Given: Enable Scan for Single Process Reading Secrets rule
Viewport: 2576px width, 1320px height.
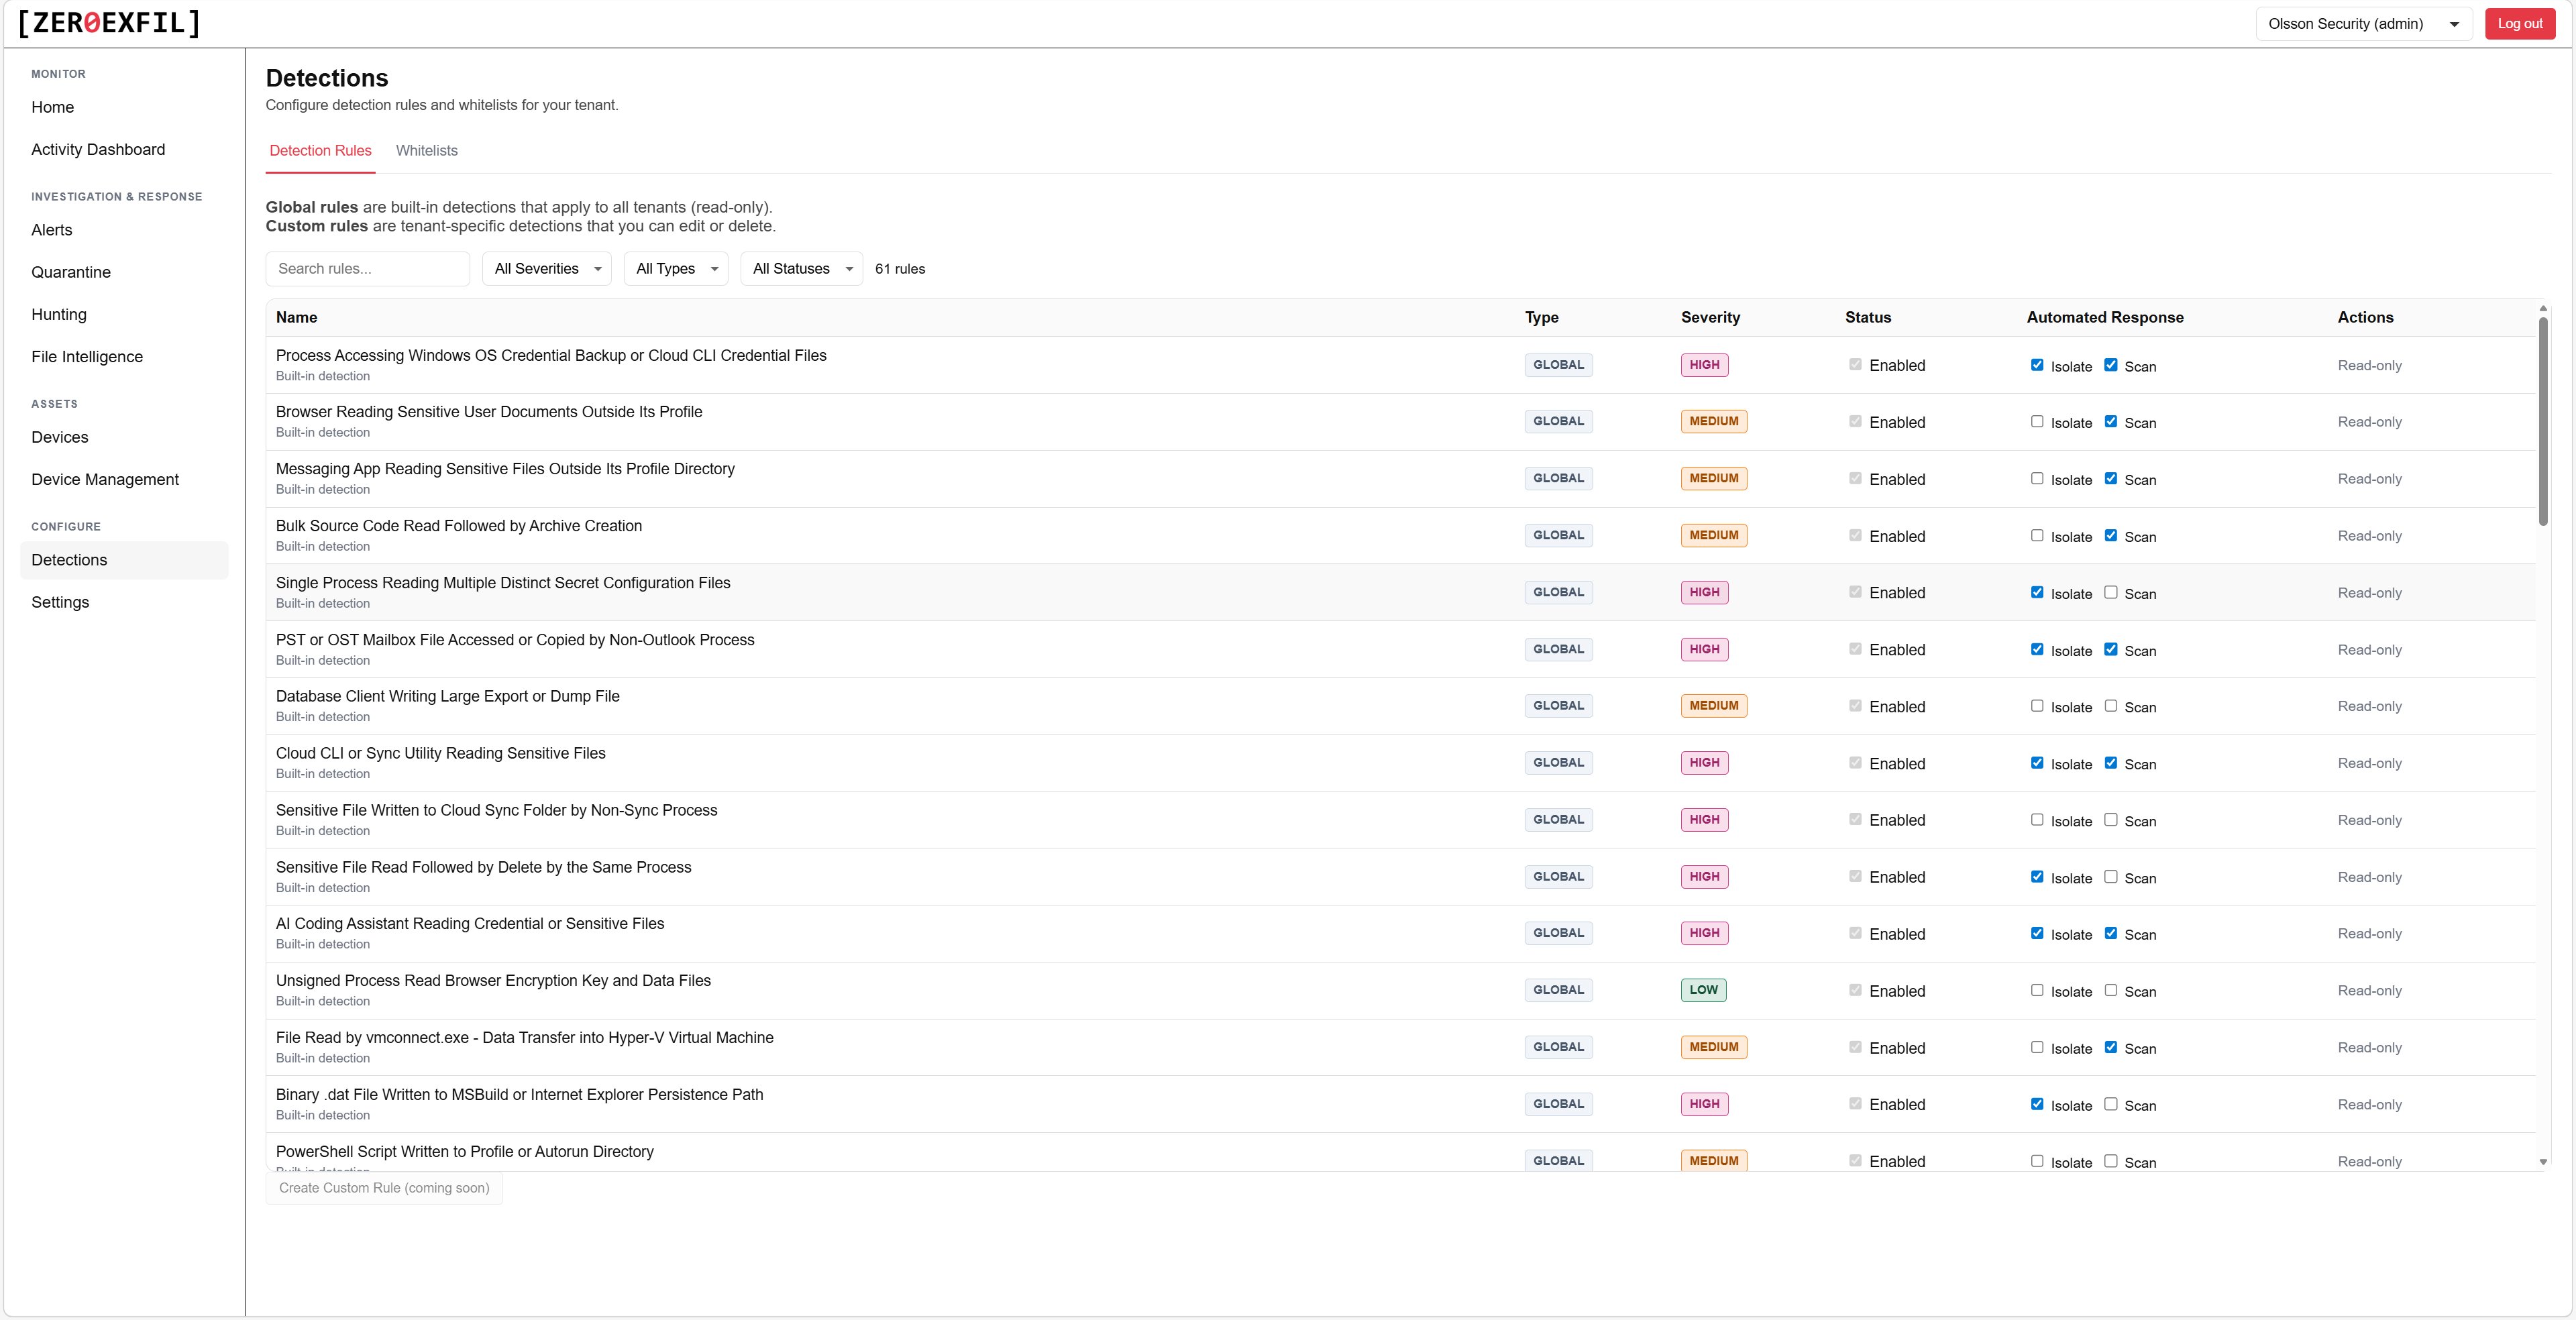Looking at the screenshot, I should pos(2112,593).
